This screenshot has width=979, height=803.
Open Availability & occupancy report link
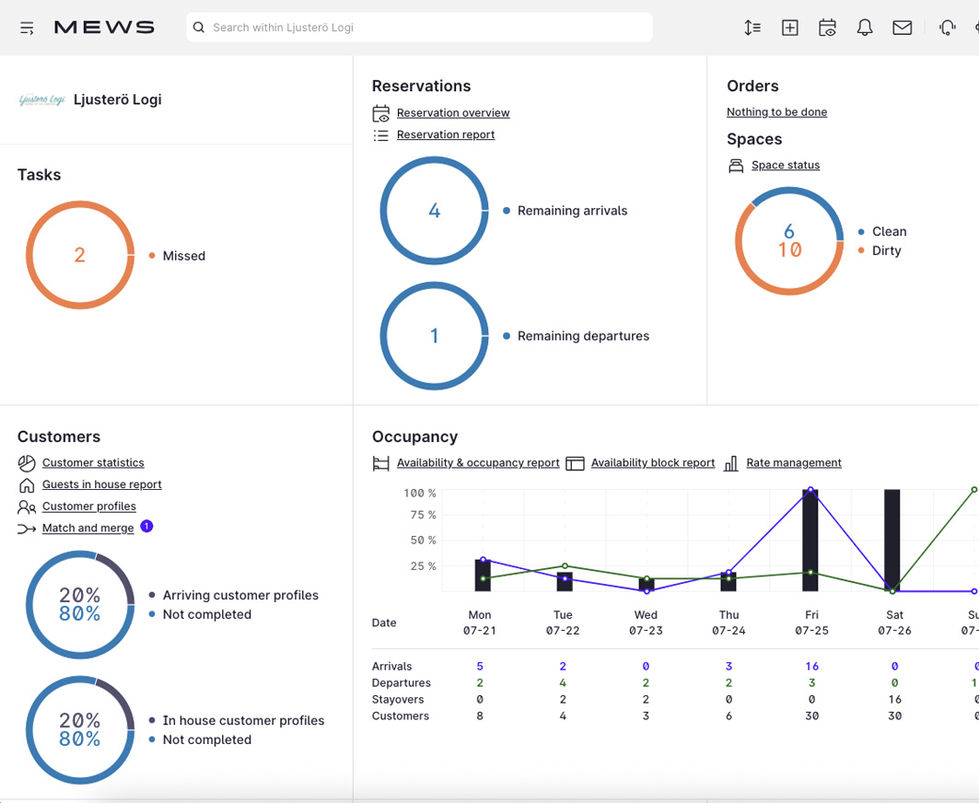pyautogui.click(x=478, y=463)
